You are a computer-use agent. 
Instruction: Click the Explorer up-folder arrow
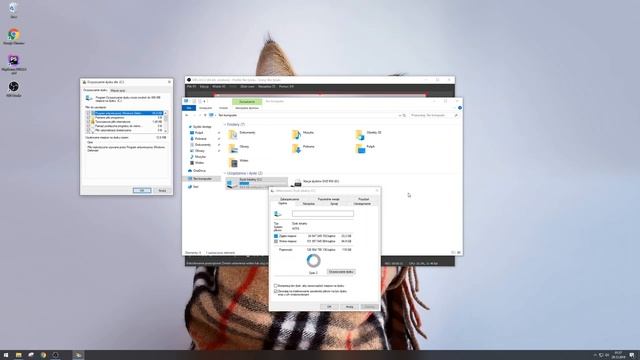205,116
